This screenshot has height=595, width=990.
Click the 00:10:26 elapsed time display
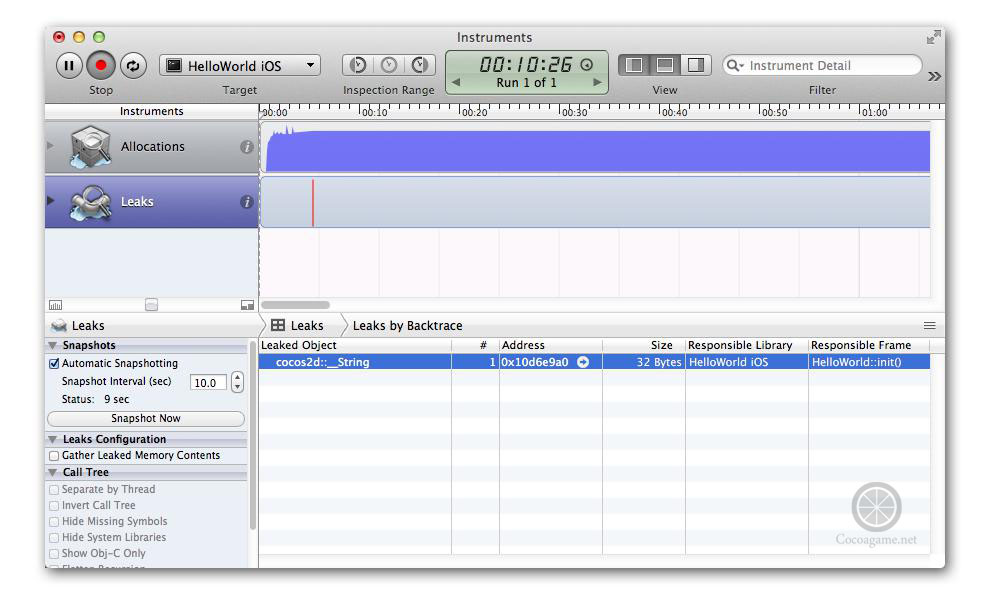click(525, 64)
